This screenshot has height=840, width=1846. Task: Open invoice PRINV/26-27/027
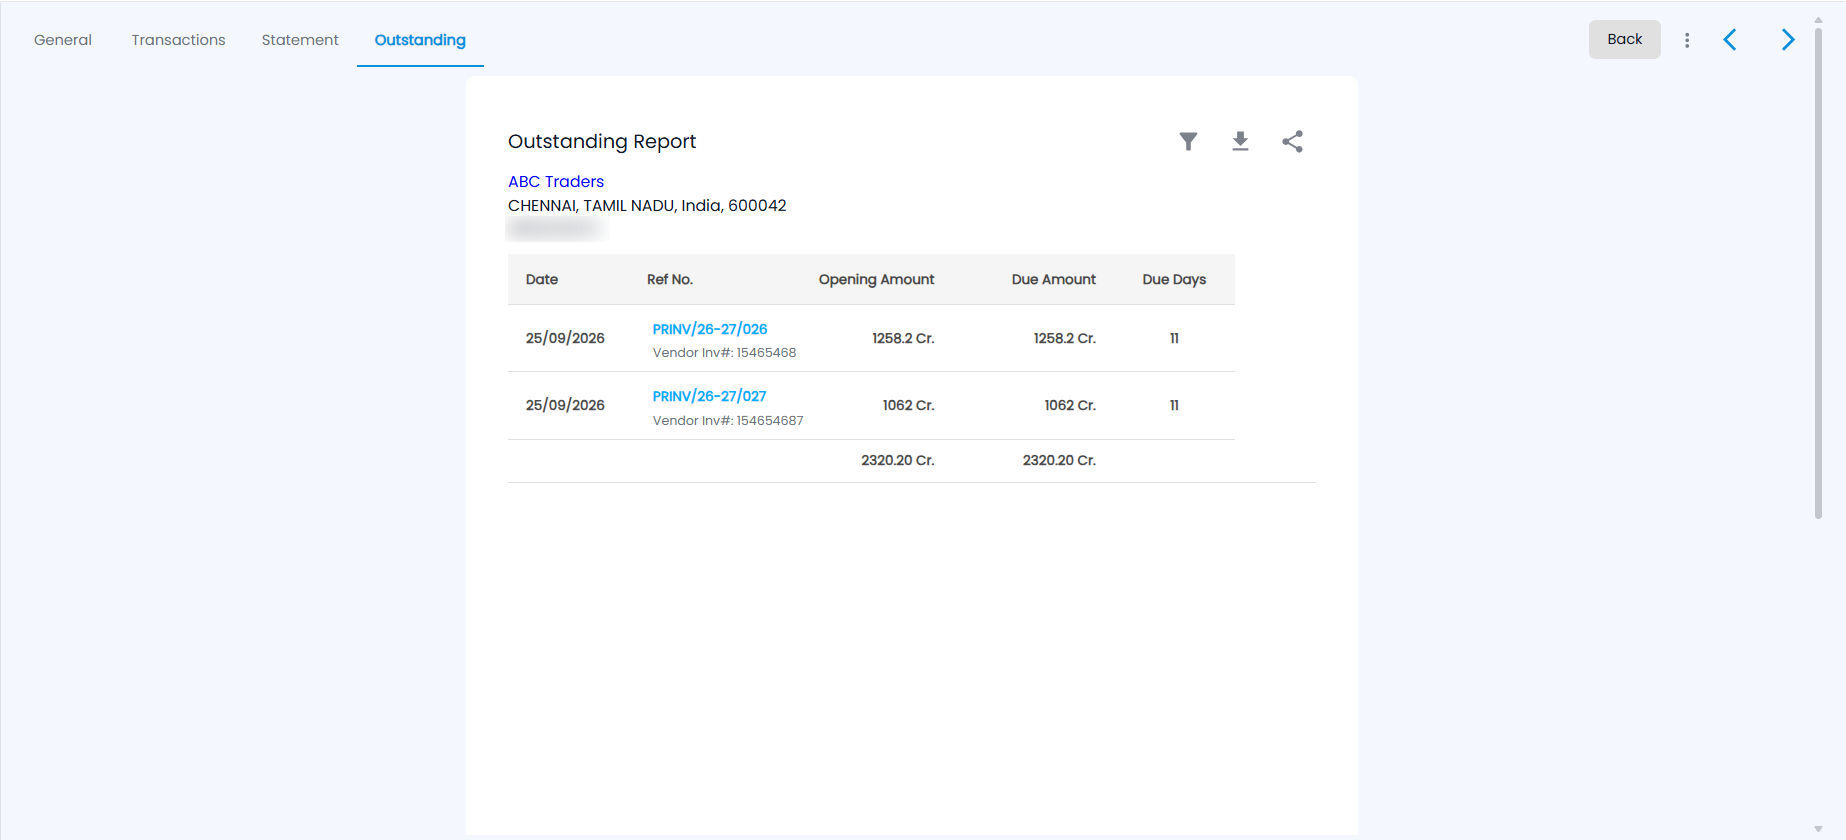pyautogui.click(x=710, y=396)
